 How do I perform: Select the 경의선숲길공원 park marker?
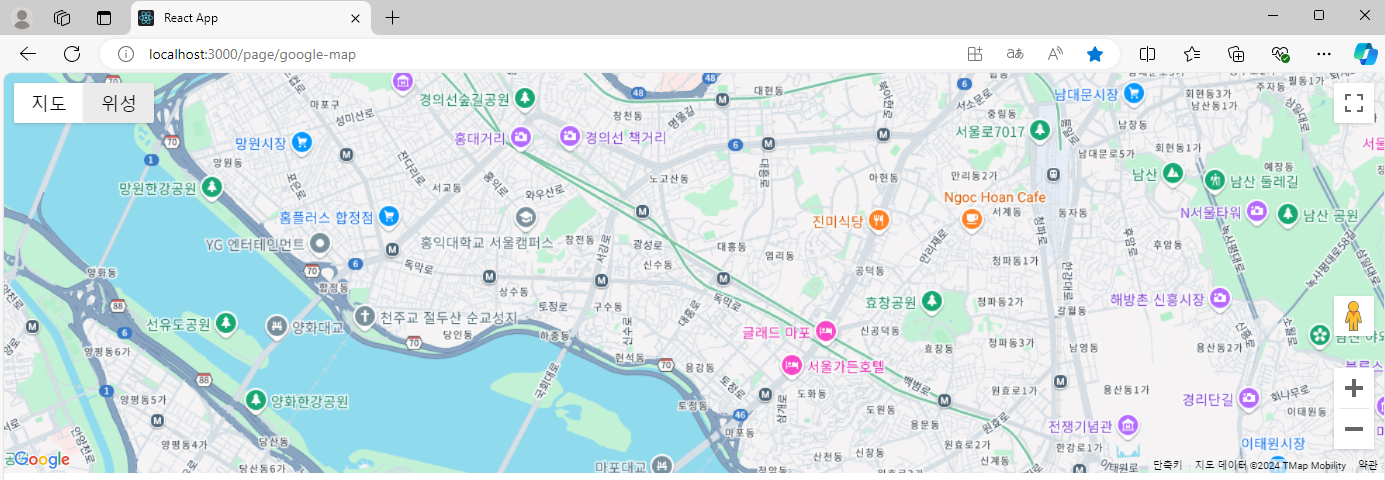click(x=524, y=99)
